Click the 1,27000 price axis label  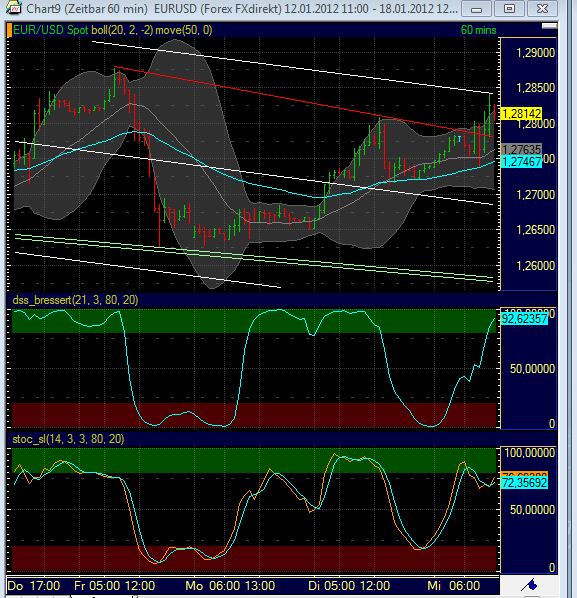(x=535, y=195)
